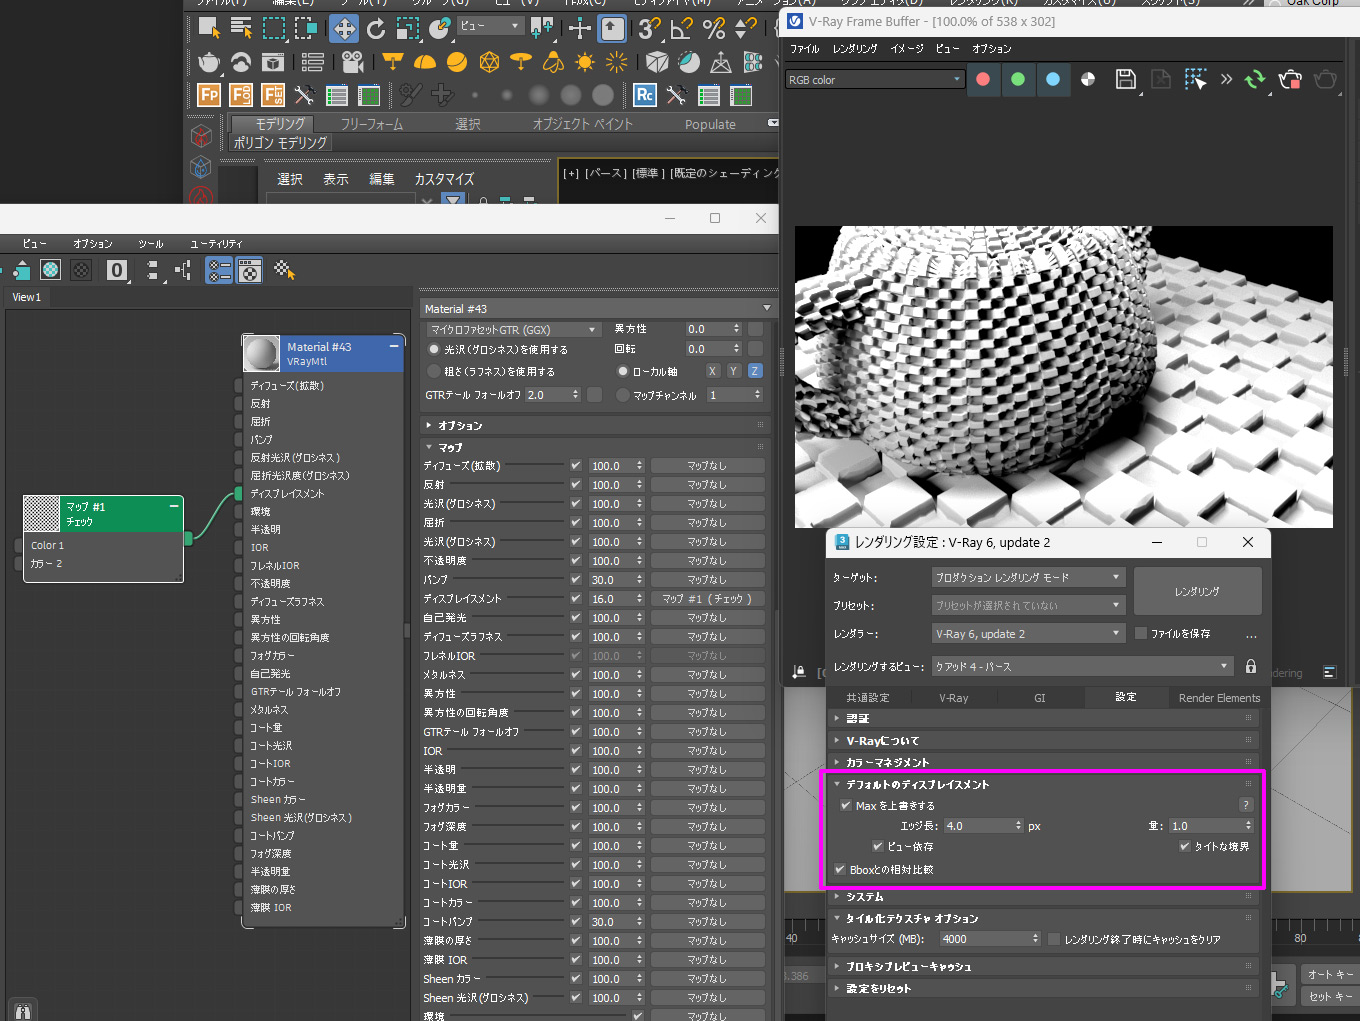
Task: Toggle the 'ビュー依存' checkbox
Action: pyautogui.click(x=878, y=846)
